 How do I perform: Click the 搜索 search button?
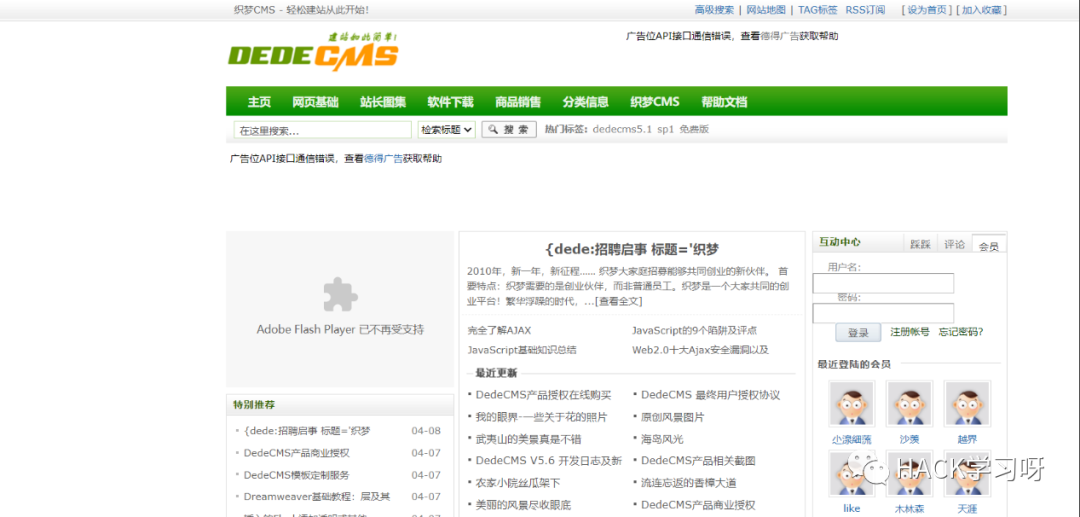coord(509,129)
